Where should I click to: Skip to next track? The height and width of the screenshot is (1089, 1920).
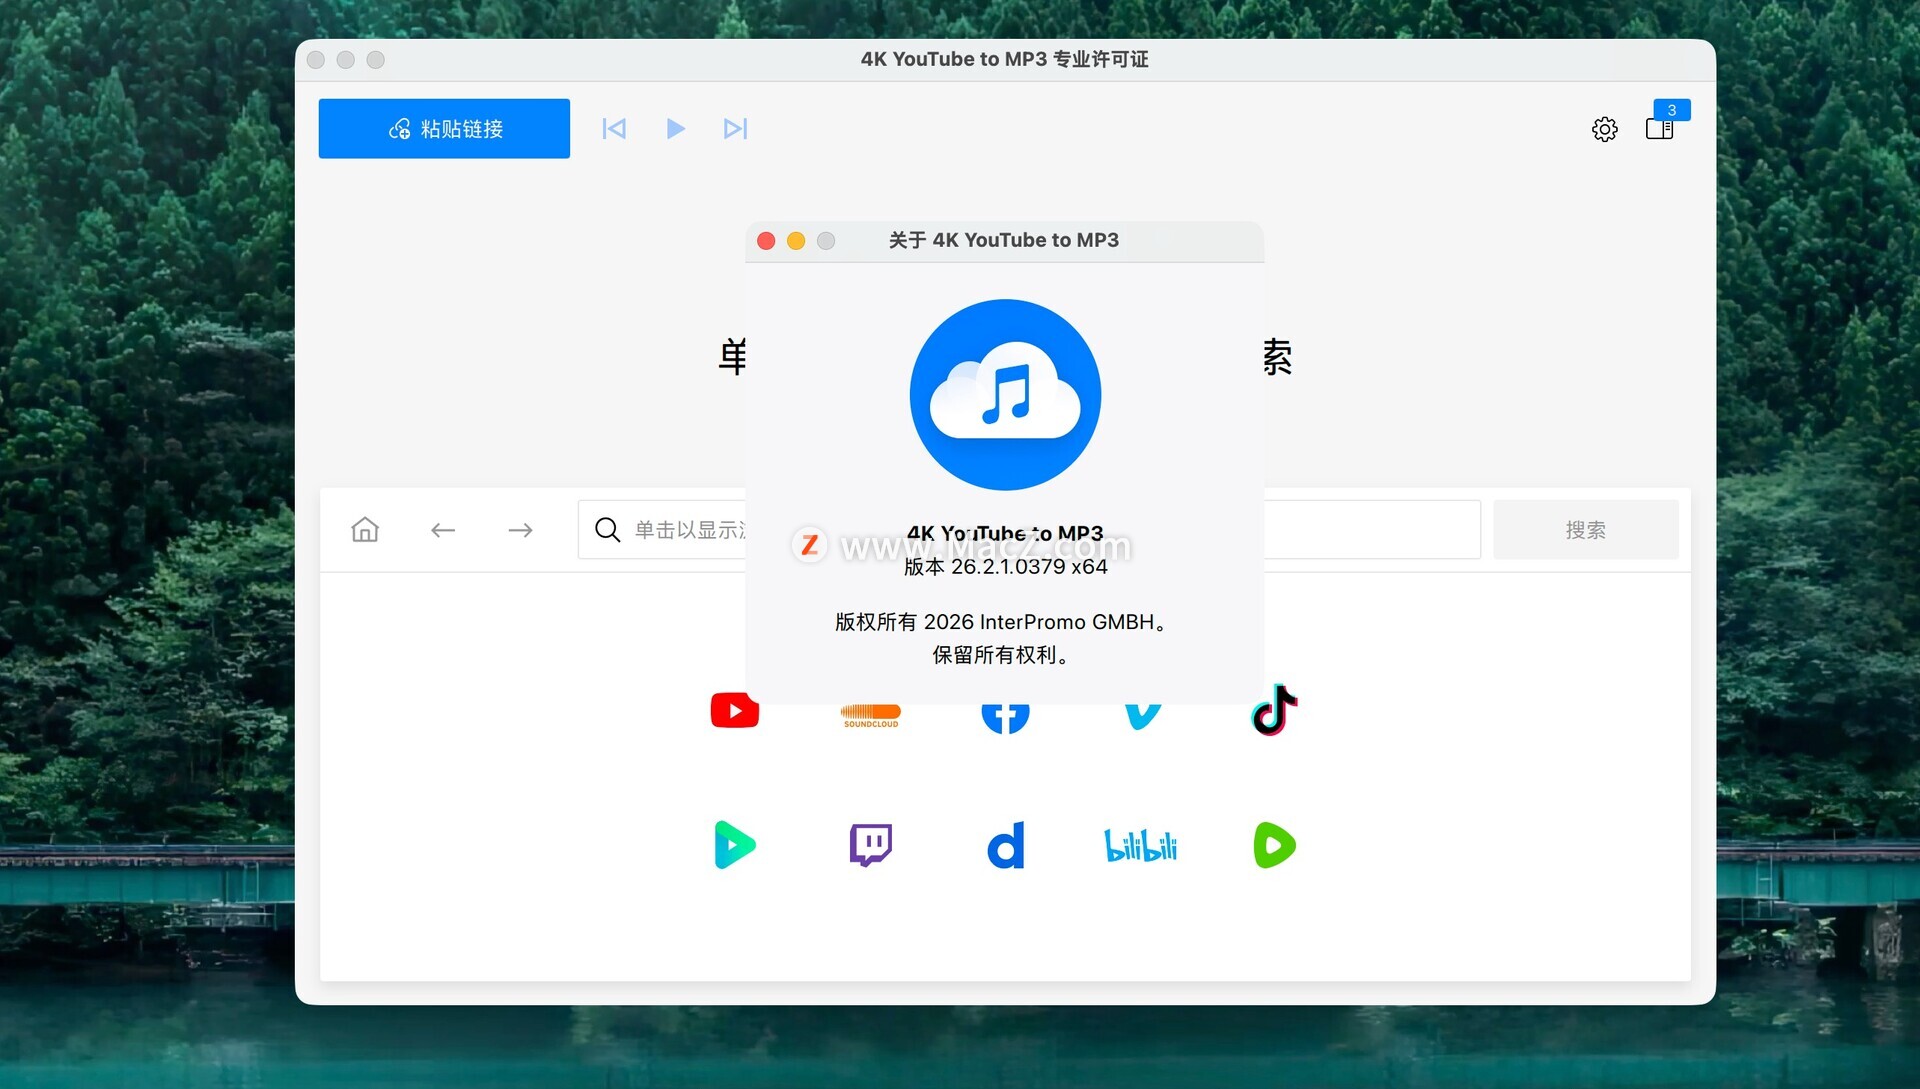coord(735,128)
